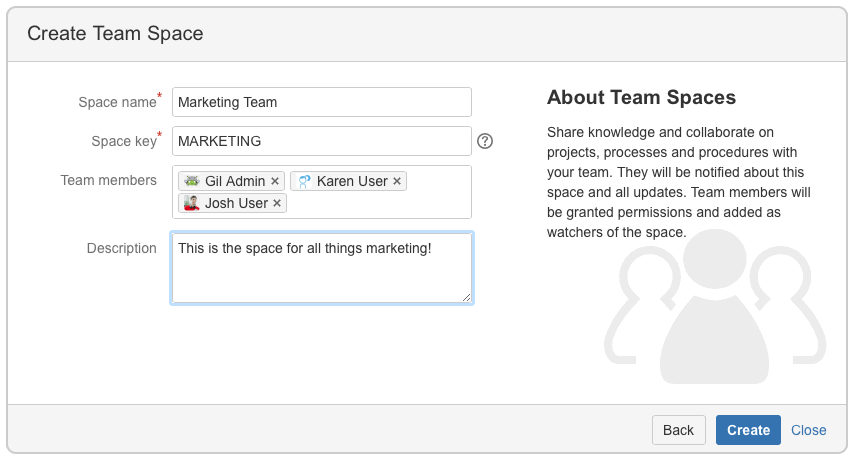
Task: Click the Create Team Space dialog title
Action: [x=115, y=34]
